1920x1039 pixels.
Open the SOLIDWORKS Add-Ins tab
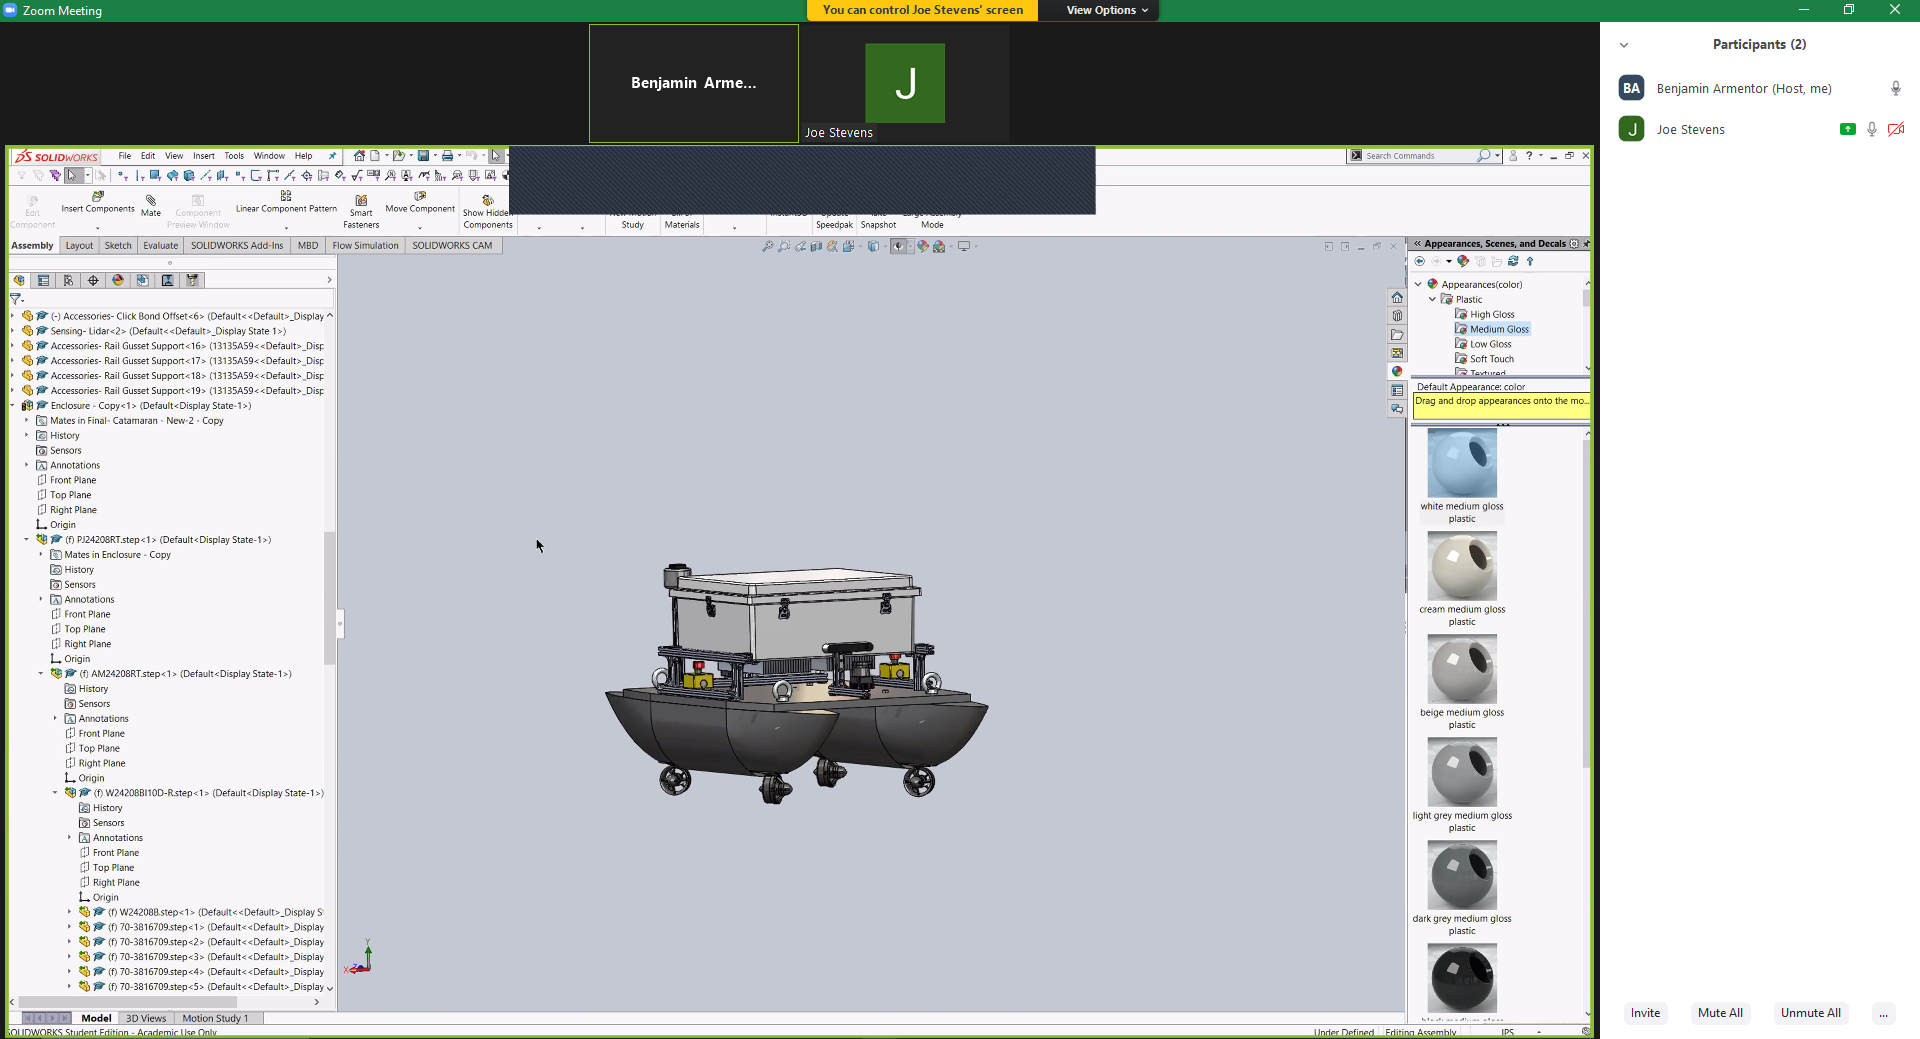237,246
